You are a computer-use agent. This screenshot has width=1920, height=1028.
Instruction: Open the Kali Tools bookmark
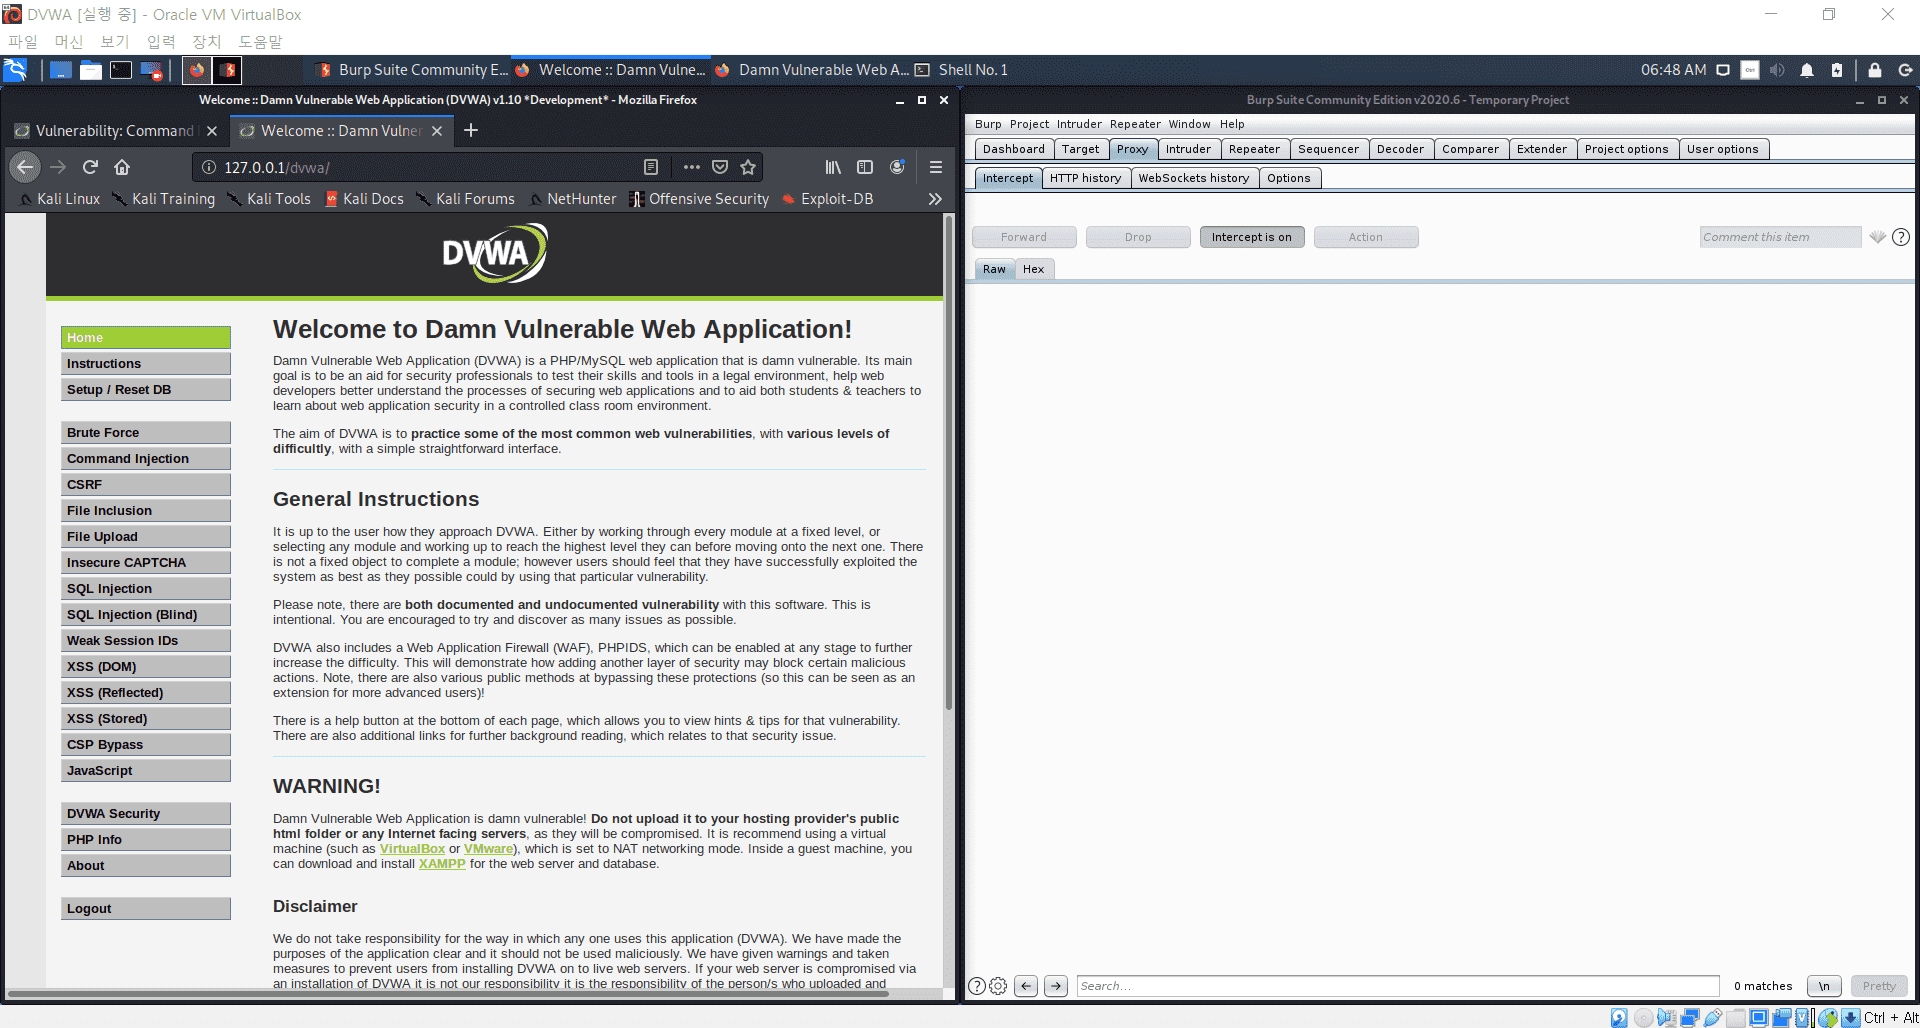click(269, 199)
